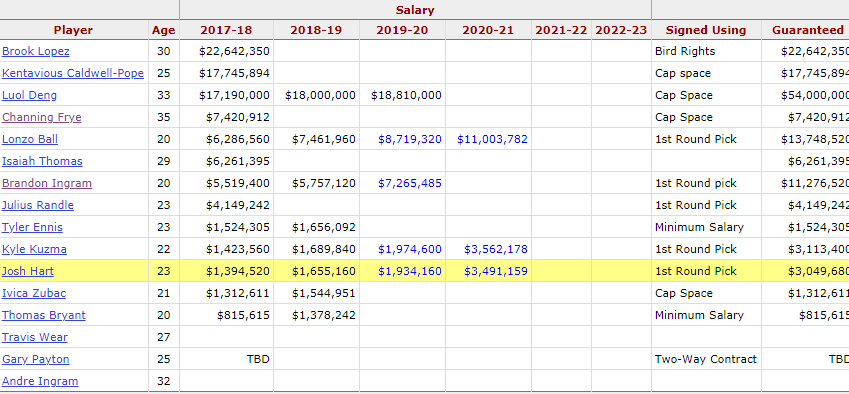Click the 2017-18 column header
This screenshot has height=394, width=849.
point(226,30)
